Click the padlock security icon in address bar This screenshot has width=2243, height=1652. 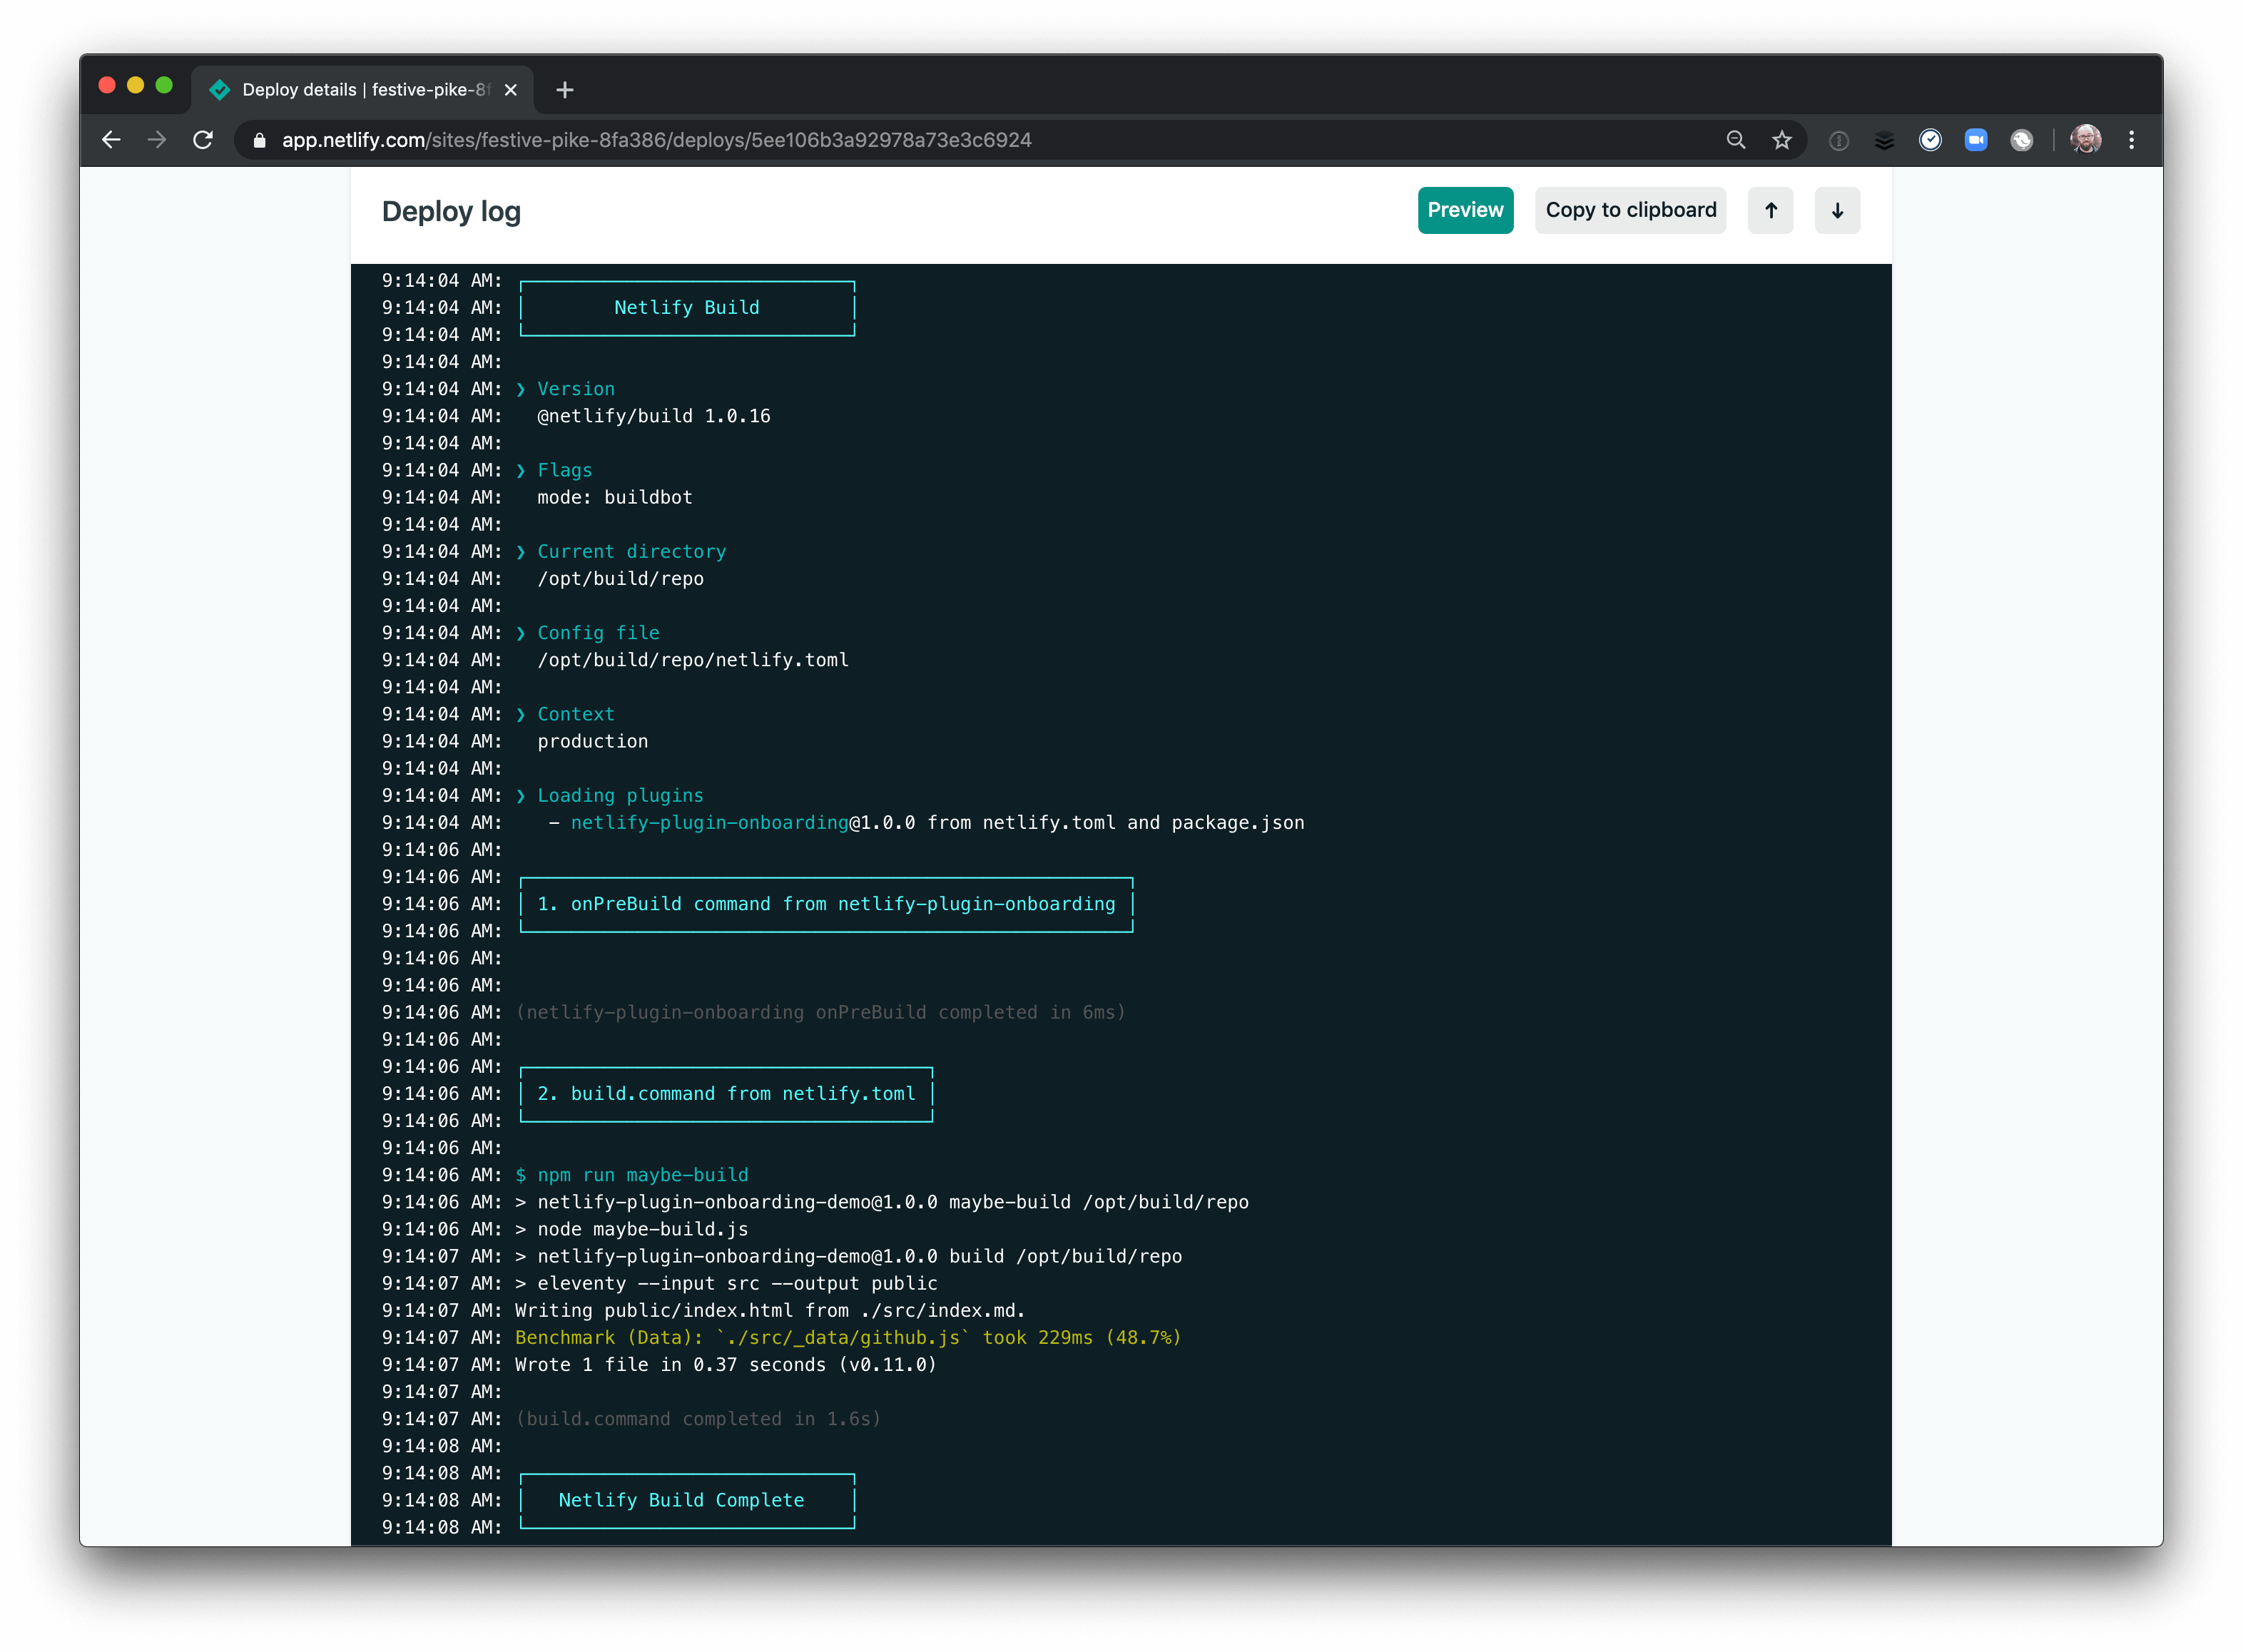tap(258, 140)
